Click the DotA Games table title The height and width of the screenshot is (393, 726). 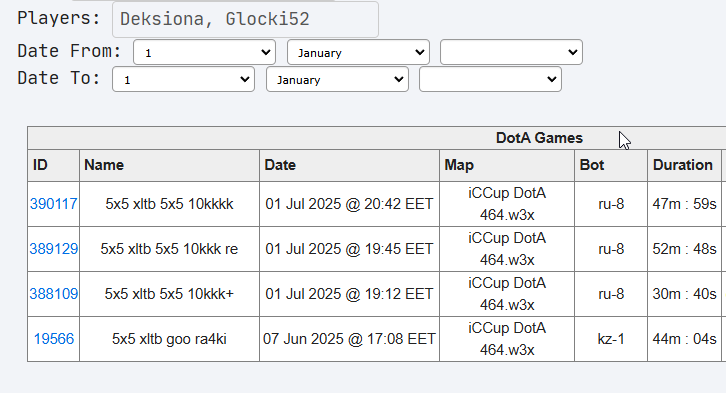[x=539, y=138]
